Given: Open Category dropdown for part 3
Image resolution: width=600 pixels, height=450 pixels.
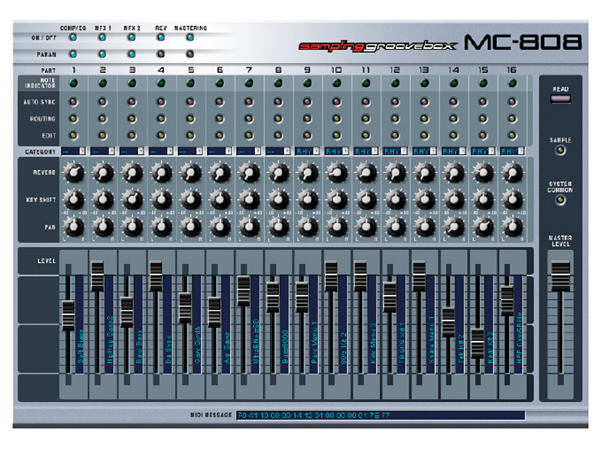Looking at the screenshot, I should point(132,152).
